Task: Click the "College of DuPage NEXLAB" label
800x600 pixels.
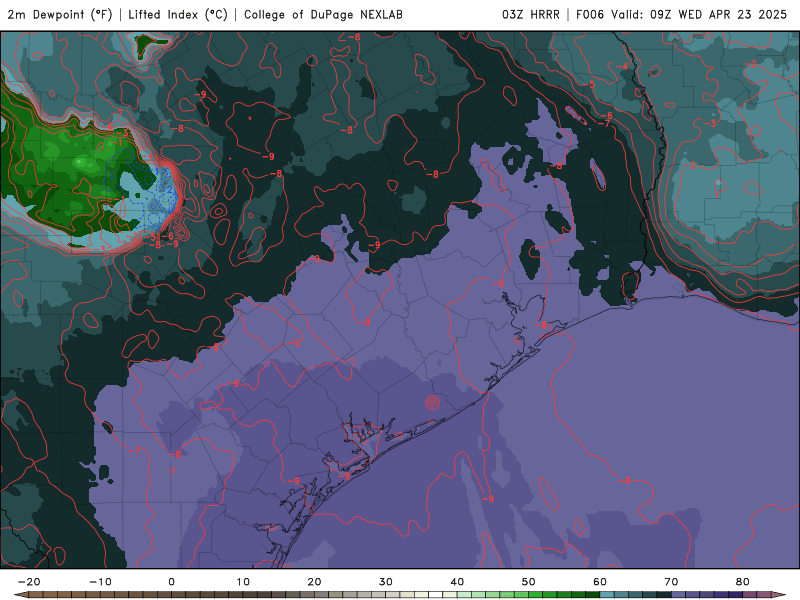Action: point(323,14)
